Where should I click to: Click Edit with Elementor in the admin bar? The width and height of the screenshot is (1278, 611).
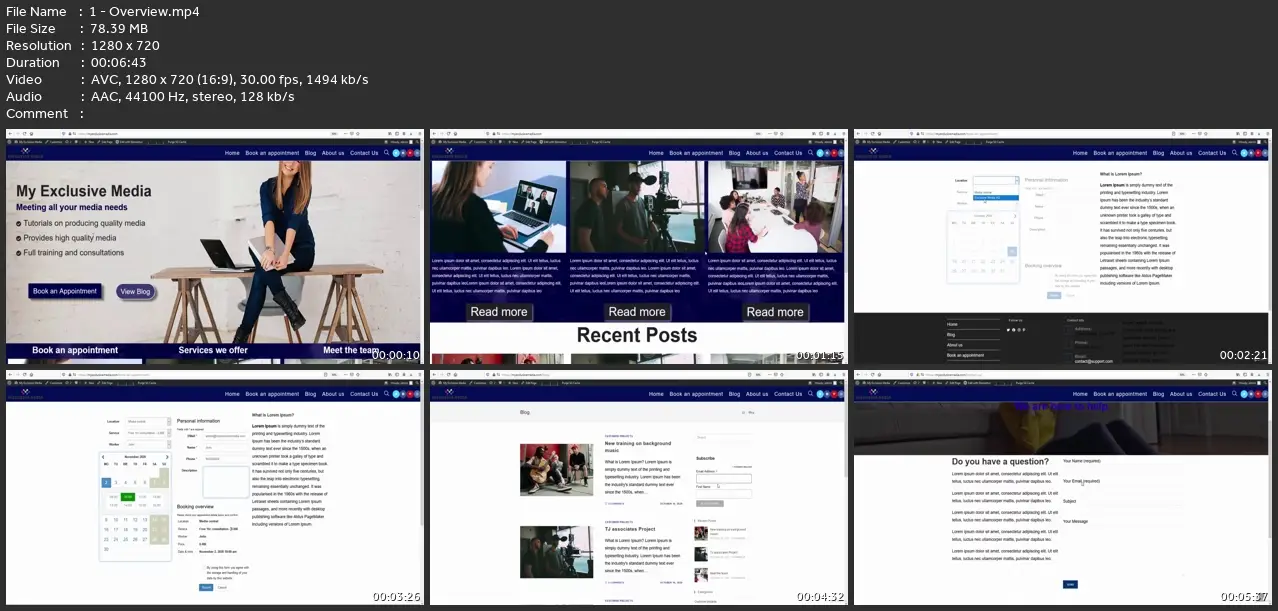tap(130, 141)
